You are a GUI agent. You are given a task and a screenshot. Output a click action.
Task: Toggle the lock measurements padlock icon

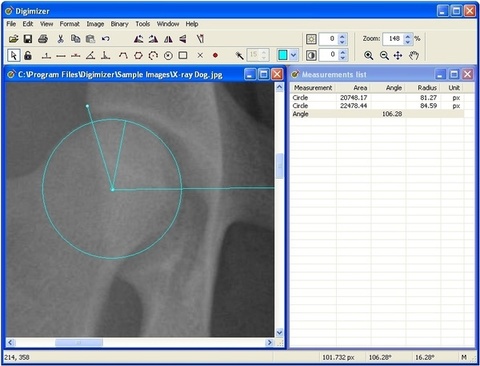coord(28,55)
